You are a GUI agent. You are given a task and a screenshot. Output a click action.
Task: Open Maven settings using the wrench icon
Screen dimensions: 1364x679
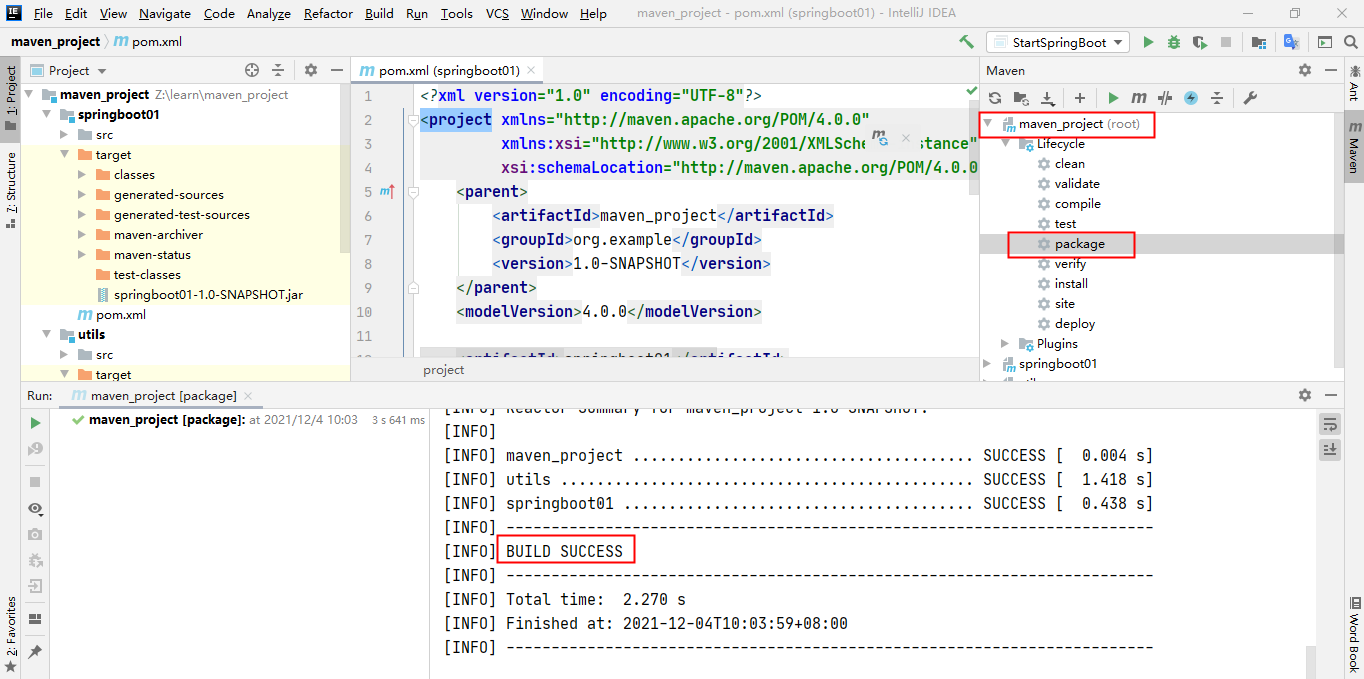[1249, 98]
